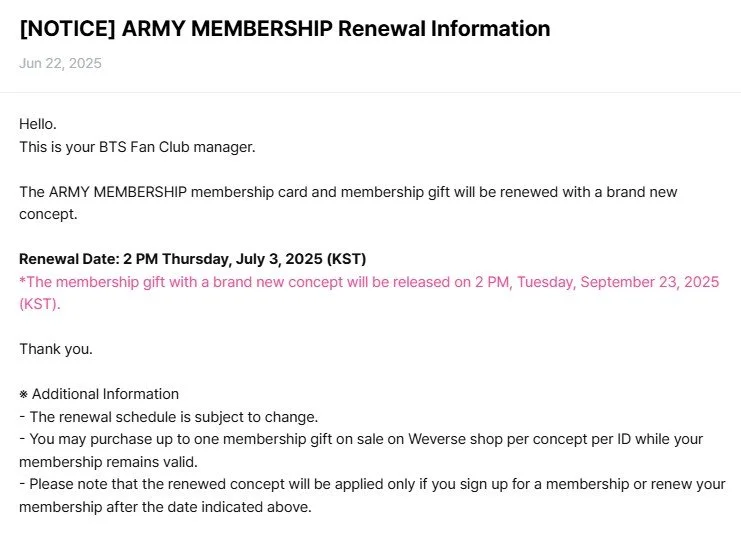741x541 pixels.
Task: Click the bold Renewal Date line
Action: [192, 259]
